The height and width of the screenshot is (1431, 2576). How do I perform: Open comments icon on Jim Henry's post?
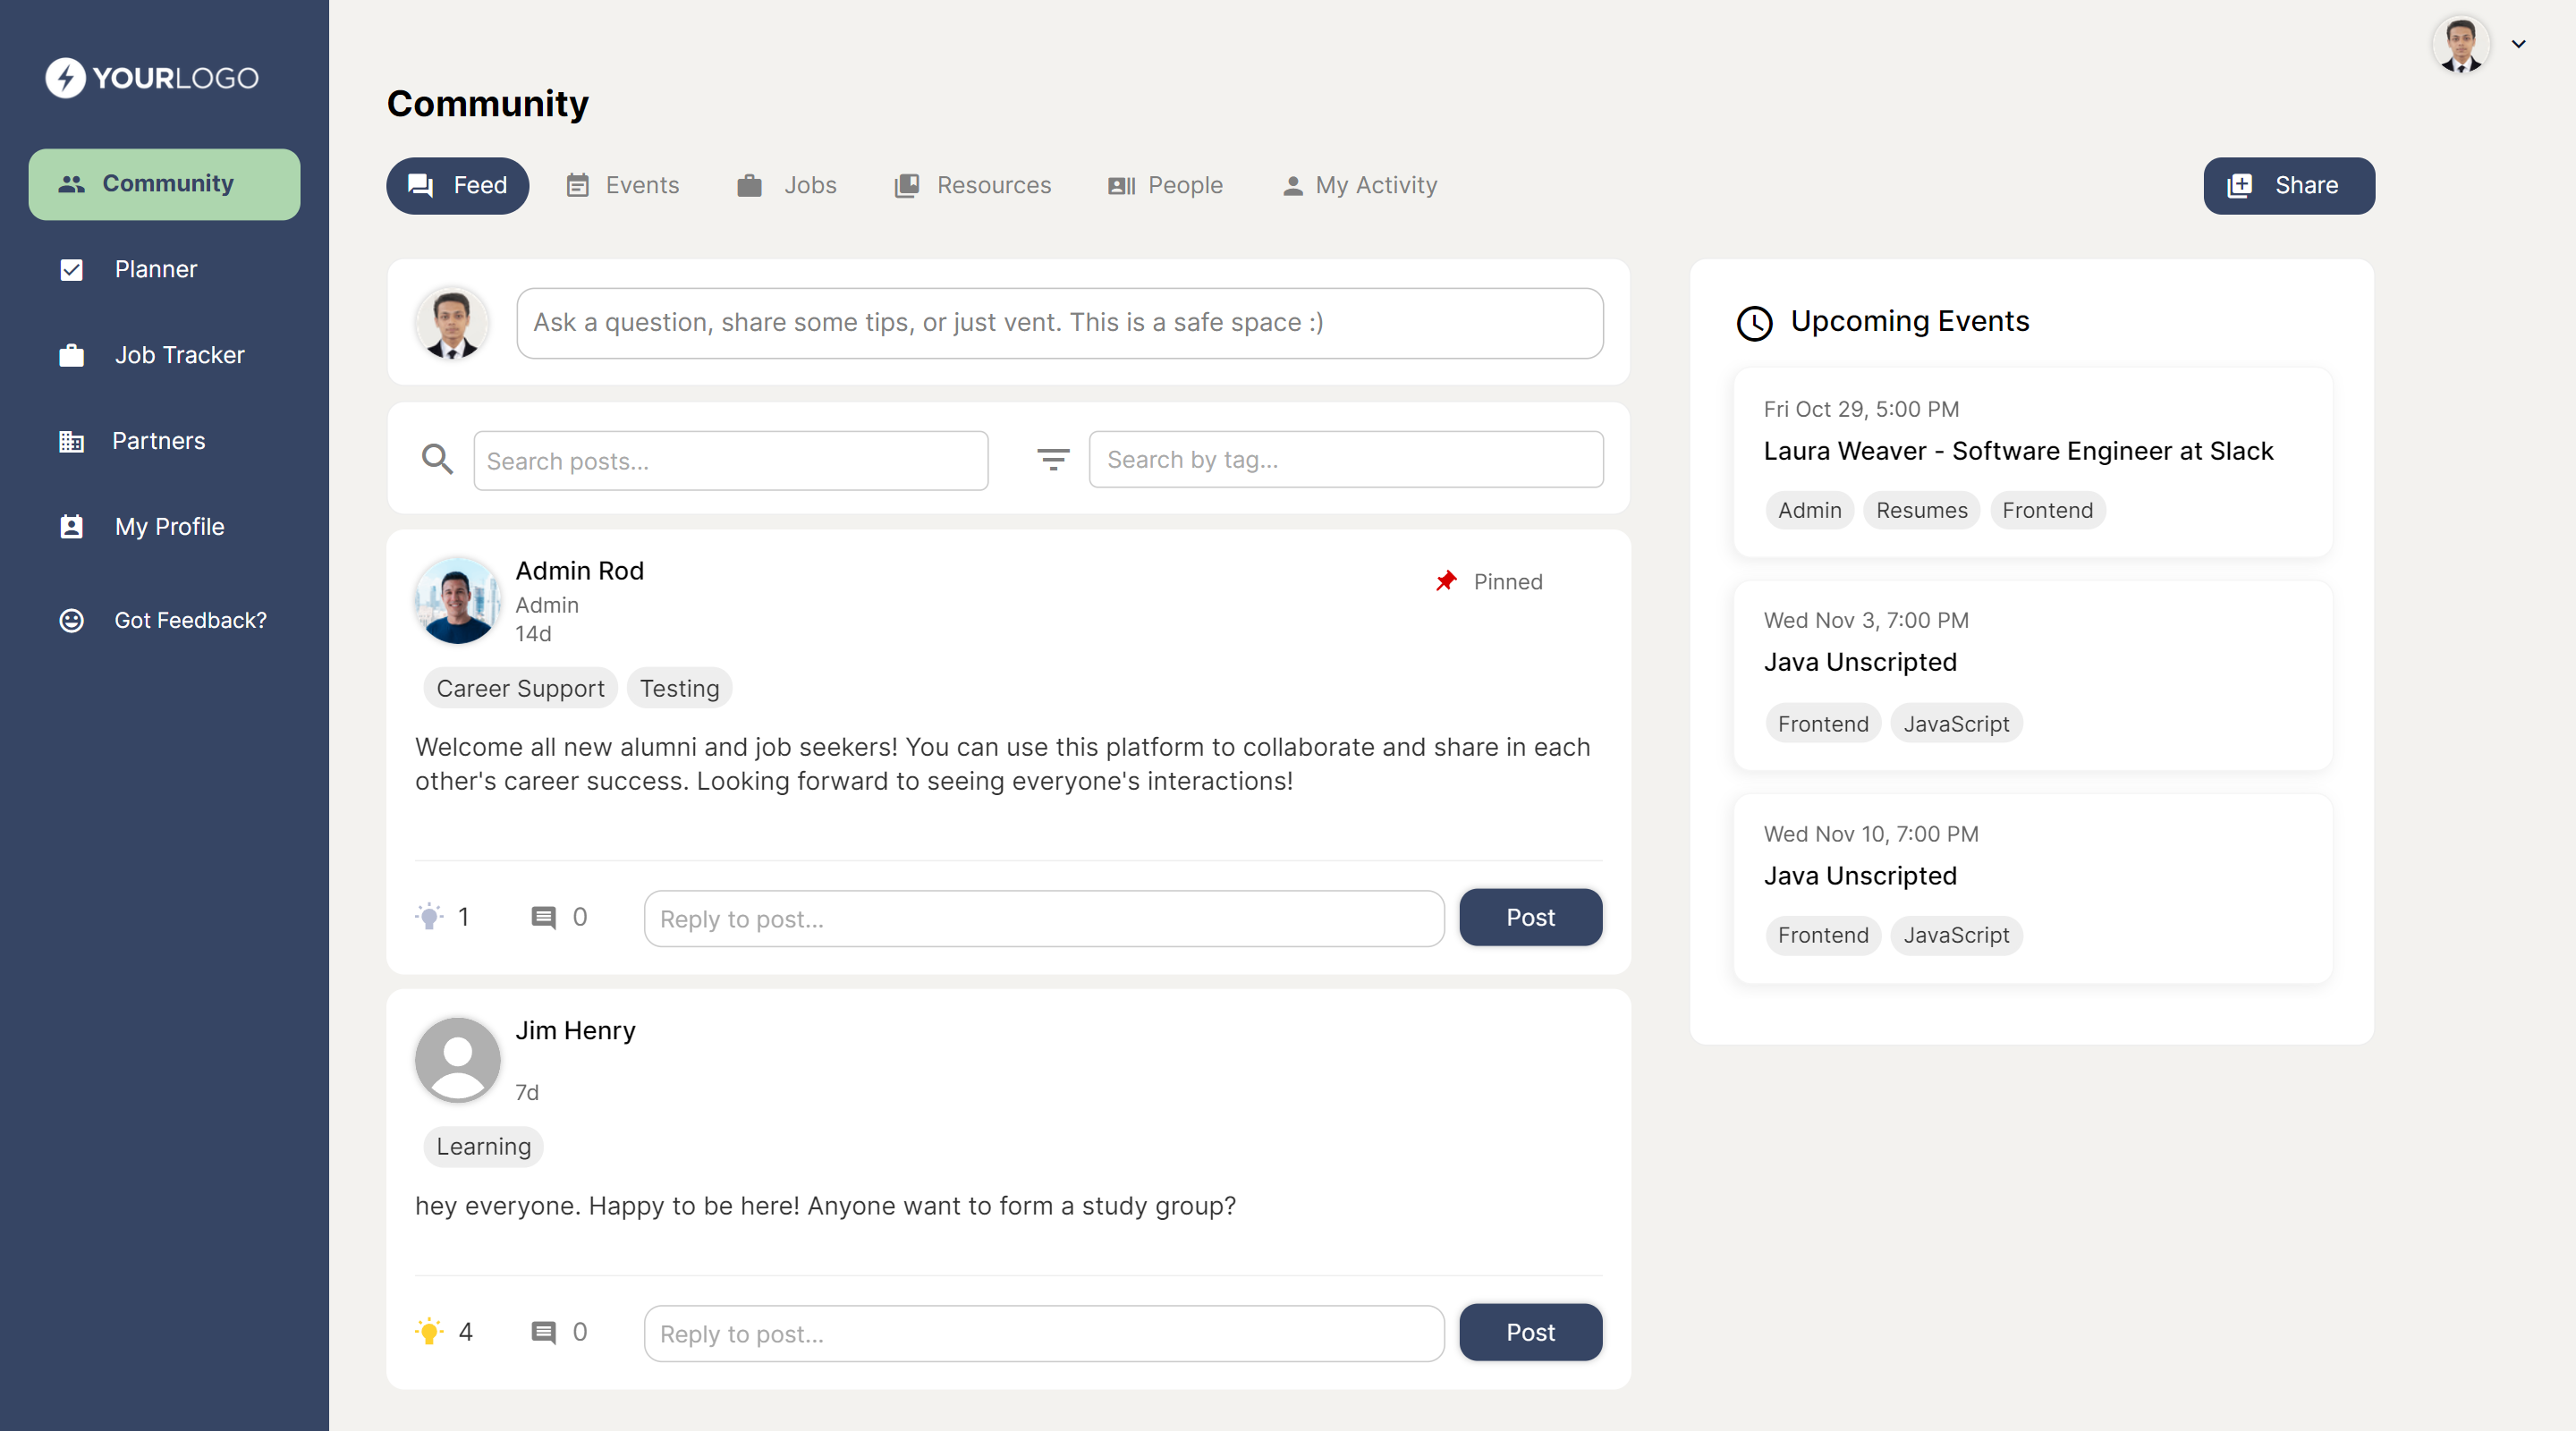pyautogui.click(x=543, y=1332)
